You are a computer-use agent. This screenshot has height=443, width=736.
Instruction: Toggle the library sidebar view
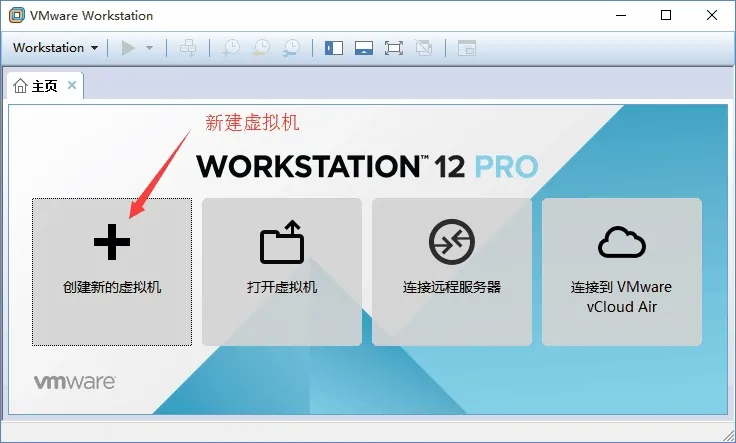[334, 48]
